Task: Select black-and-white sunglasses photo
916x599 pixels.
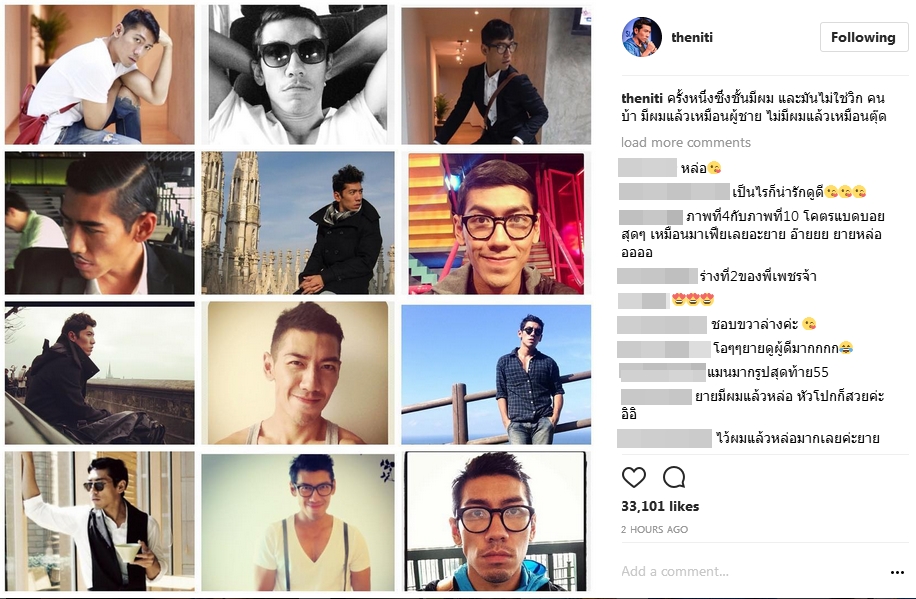Action: pyautogui.click(x=298, y=75)
